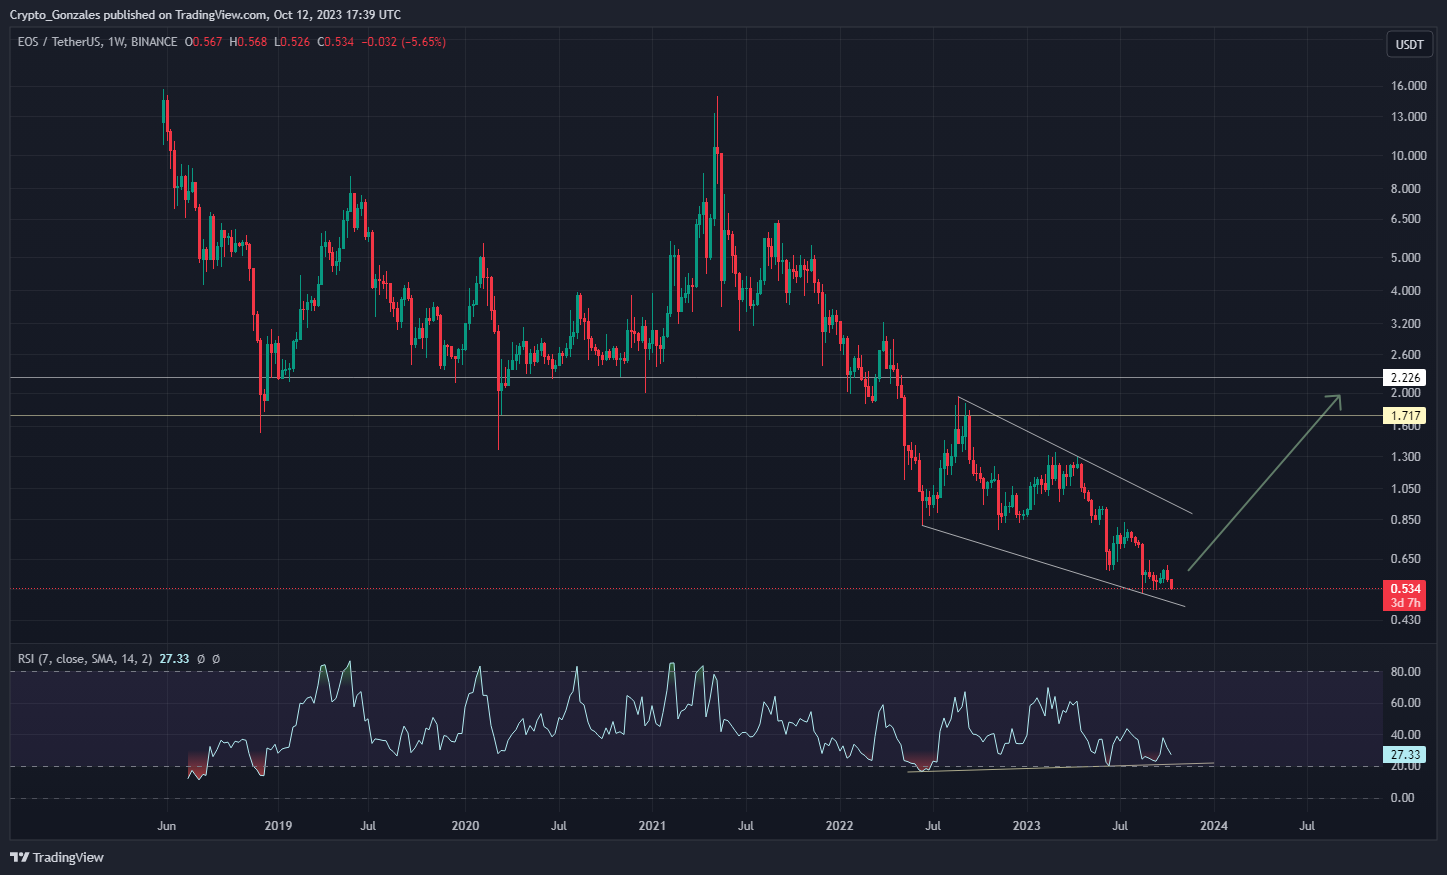The height and width of the screenshot is (875, 1447).
Task: Click the closing price C0.534 value
Action: point(335,42)
